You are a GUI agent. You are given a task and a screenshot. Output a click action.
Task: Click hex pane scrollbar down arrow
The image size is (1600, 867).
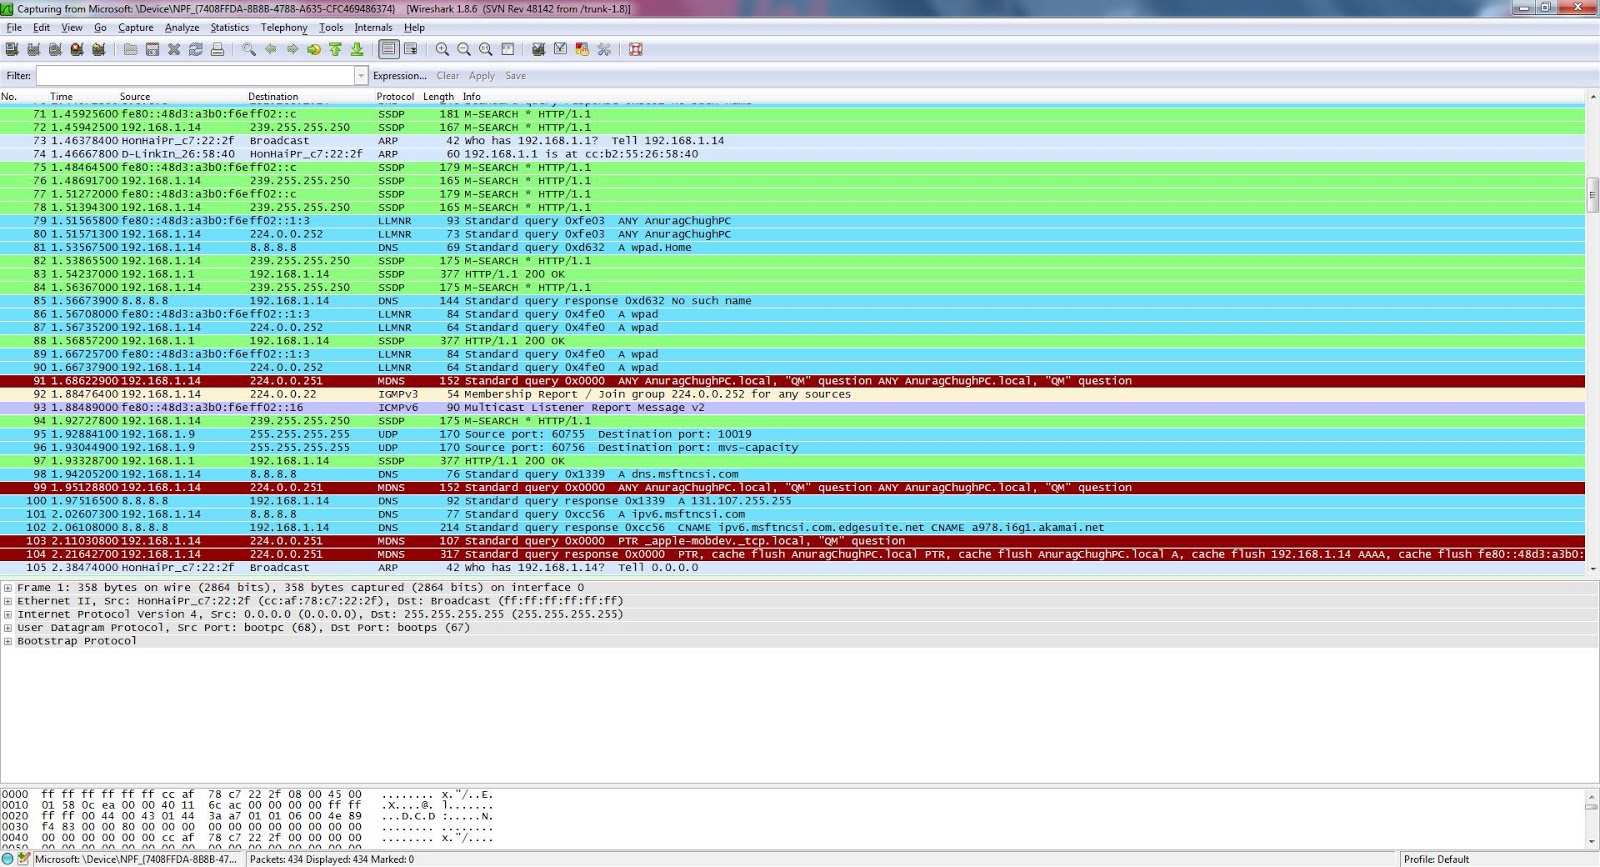click(1593, 843)
